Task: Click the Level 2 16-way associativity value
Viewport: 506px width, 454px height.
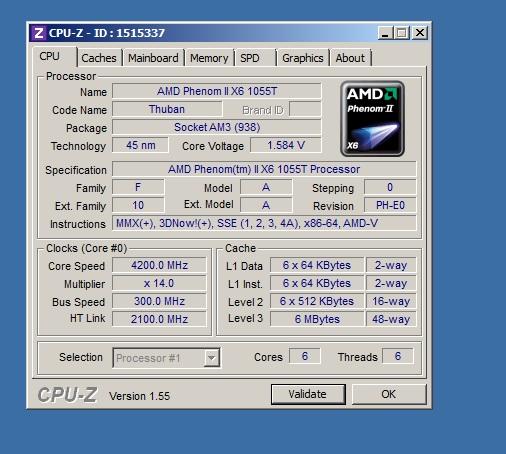Action: (x=391, y=301)
